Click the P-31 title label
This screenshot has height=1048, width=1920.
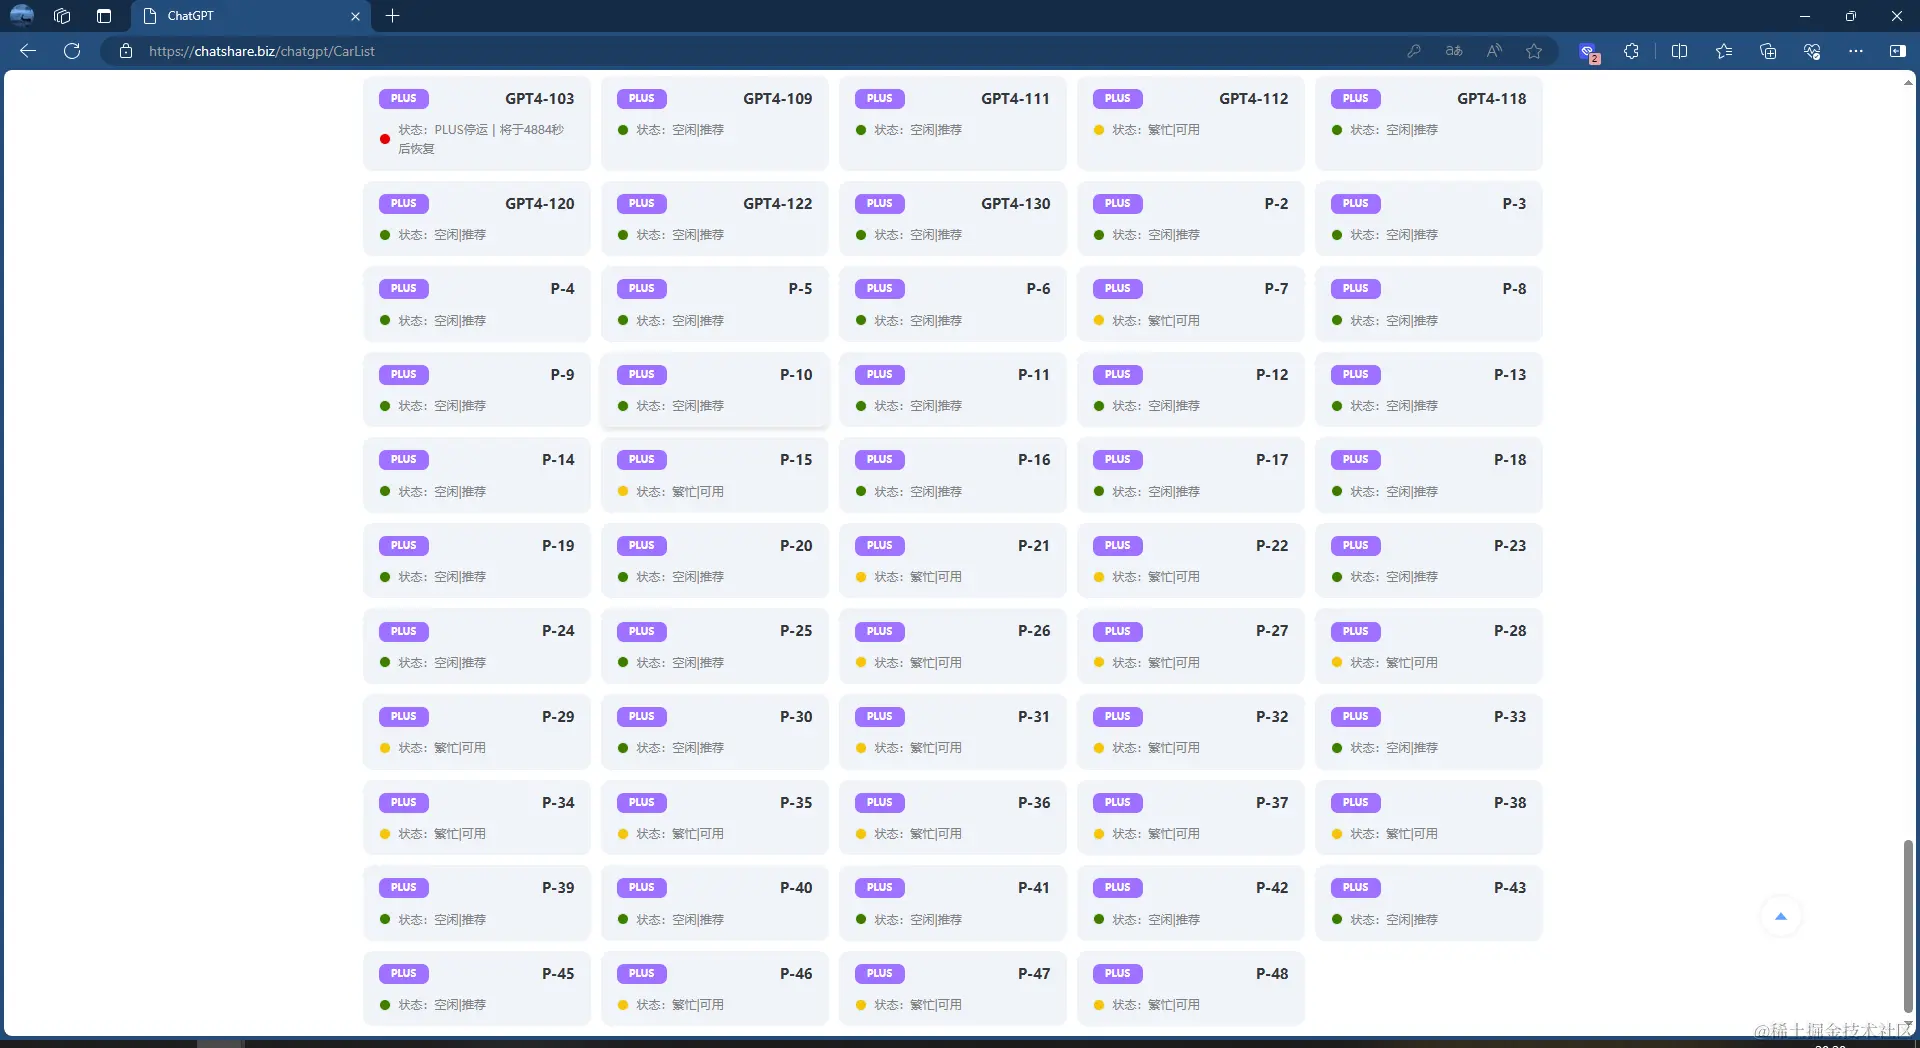coord(1034,716)
